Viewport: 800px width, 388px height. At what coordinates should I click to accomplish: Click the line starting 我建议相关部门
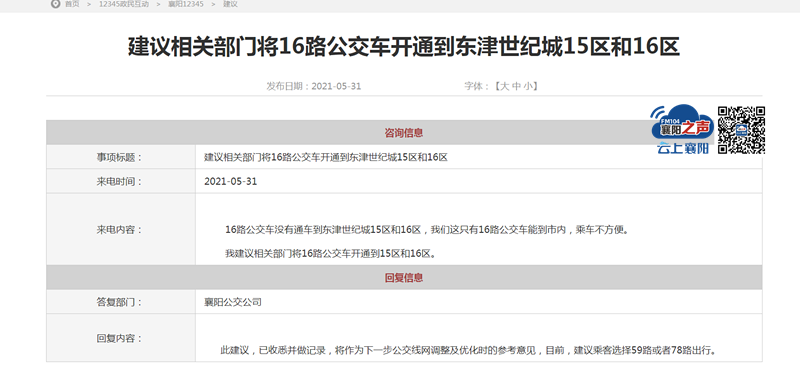(331, 253)
